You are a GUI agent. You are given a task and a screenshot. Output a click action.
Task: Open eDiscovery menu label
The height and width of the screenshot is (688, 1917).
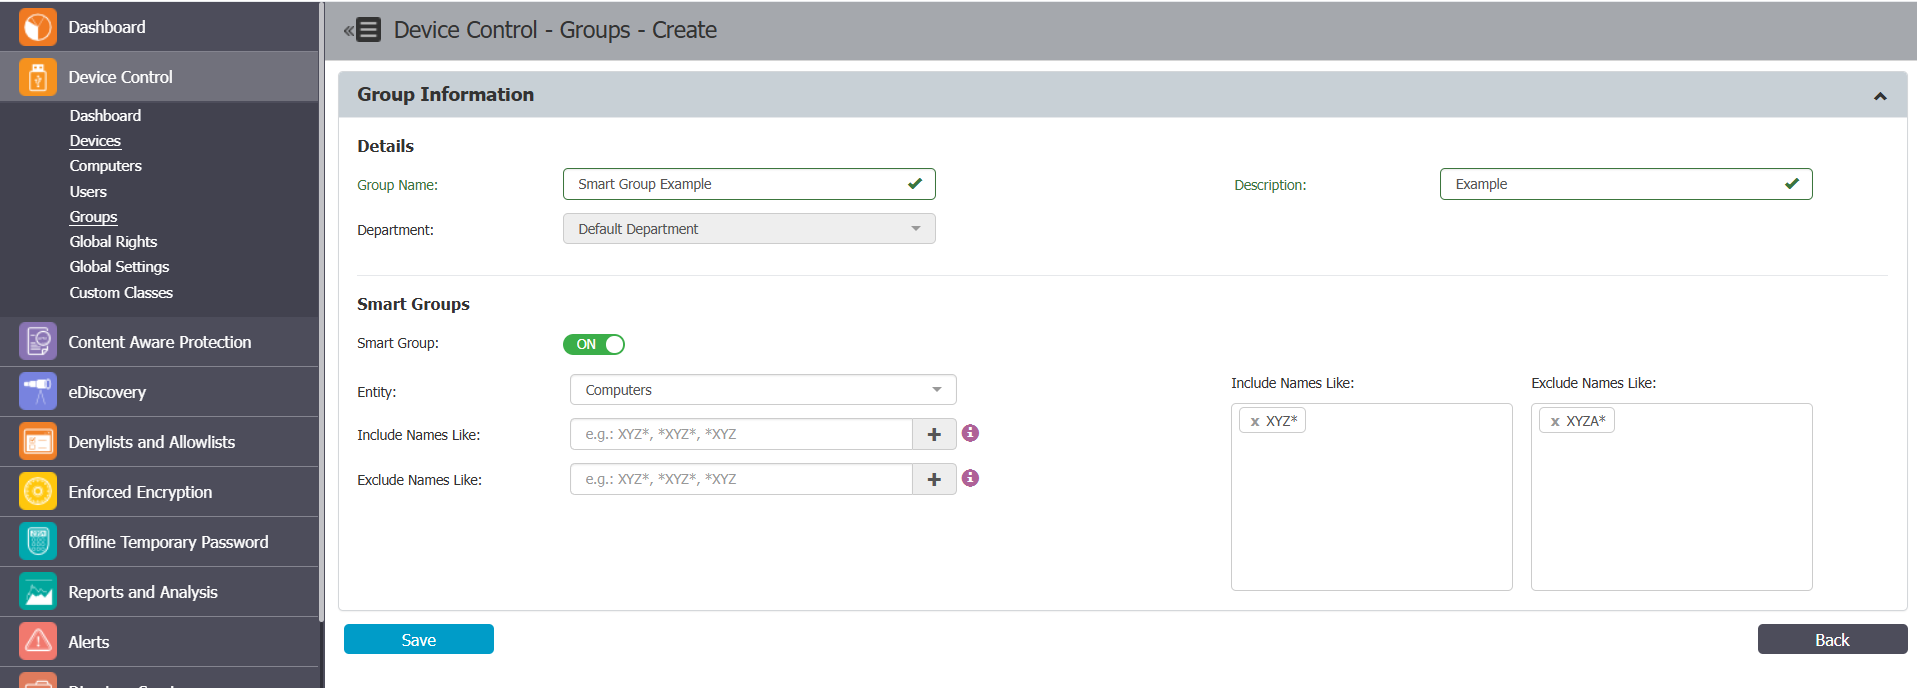pos(107,392)
